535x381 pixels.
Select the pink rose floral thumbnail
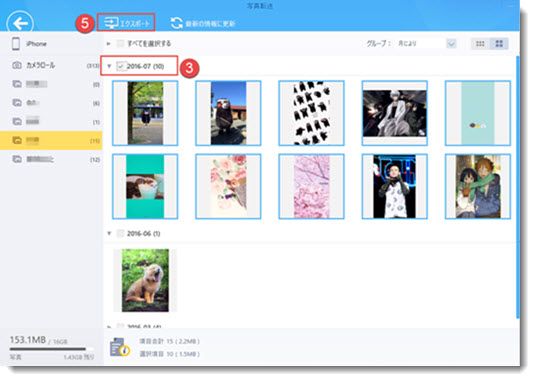pyautogui.click(x=228, y=186)
